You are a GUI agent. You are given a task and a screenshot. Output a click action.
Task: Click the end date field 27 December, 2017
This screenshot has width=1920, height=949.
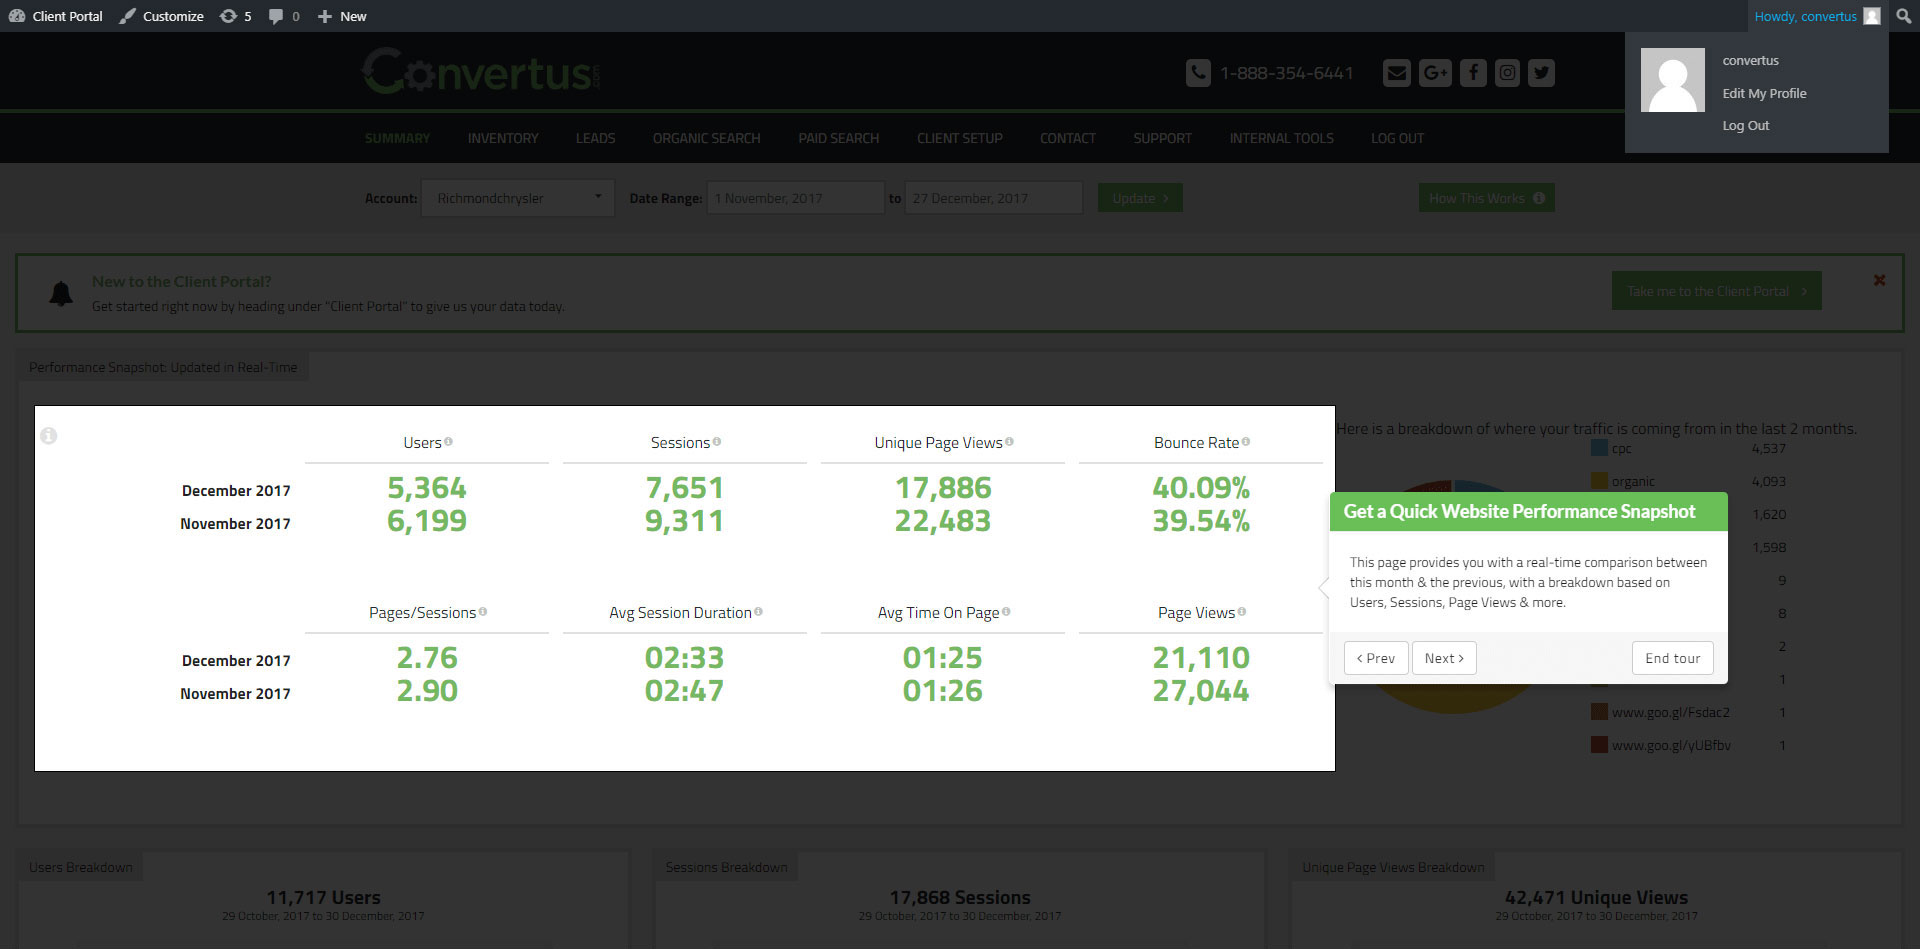point(994,198)
